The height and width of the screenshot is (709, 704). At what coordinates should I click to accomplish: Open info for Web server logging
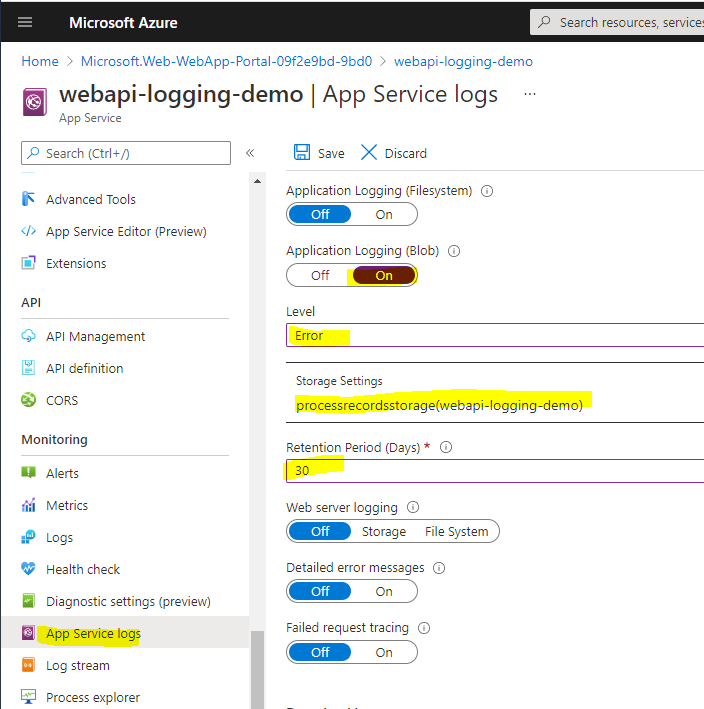point(413,507)
